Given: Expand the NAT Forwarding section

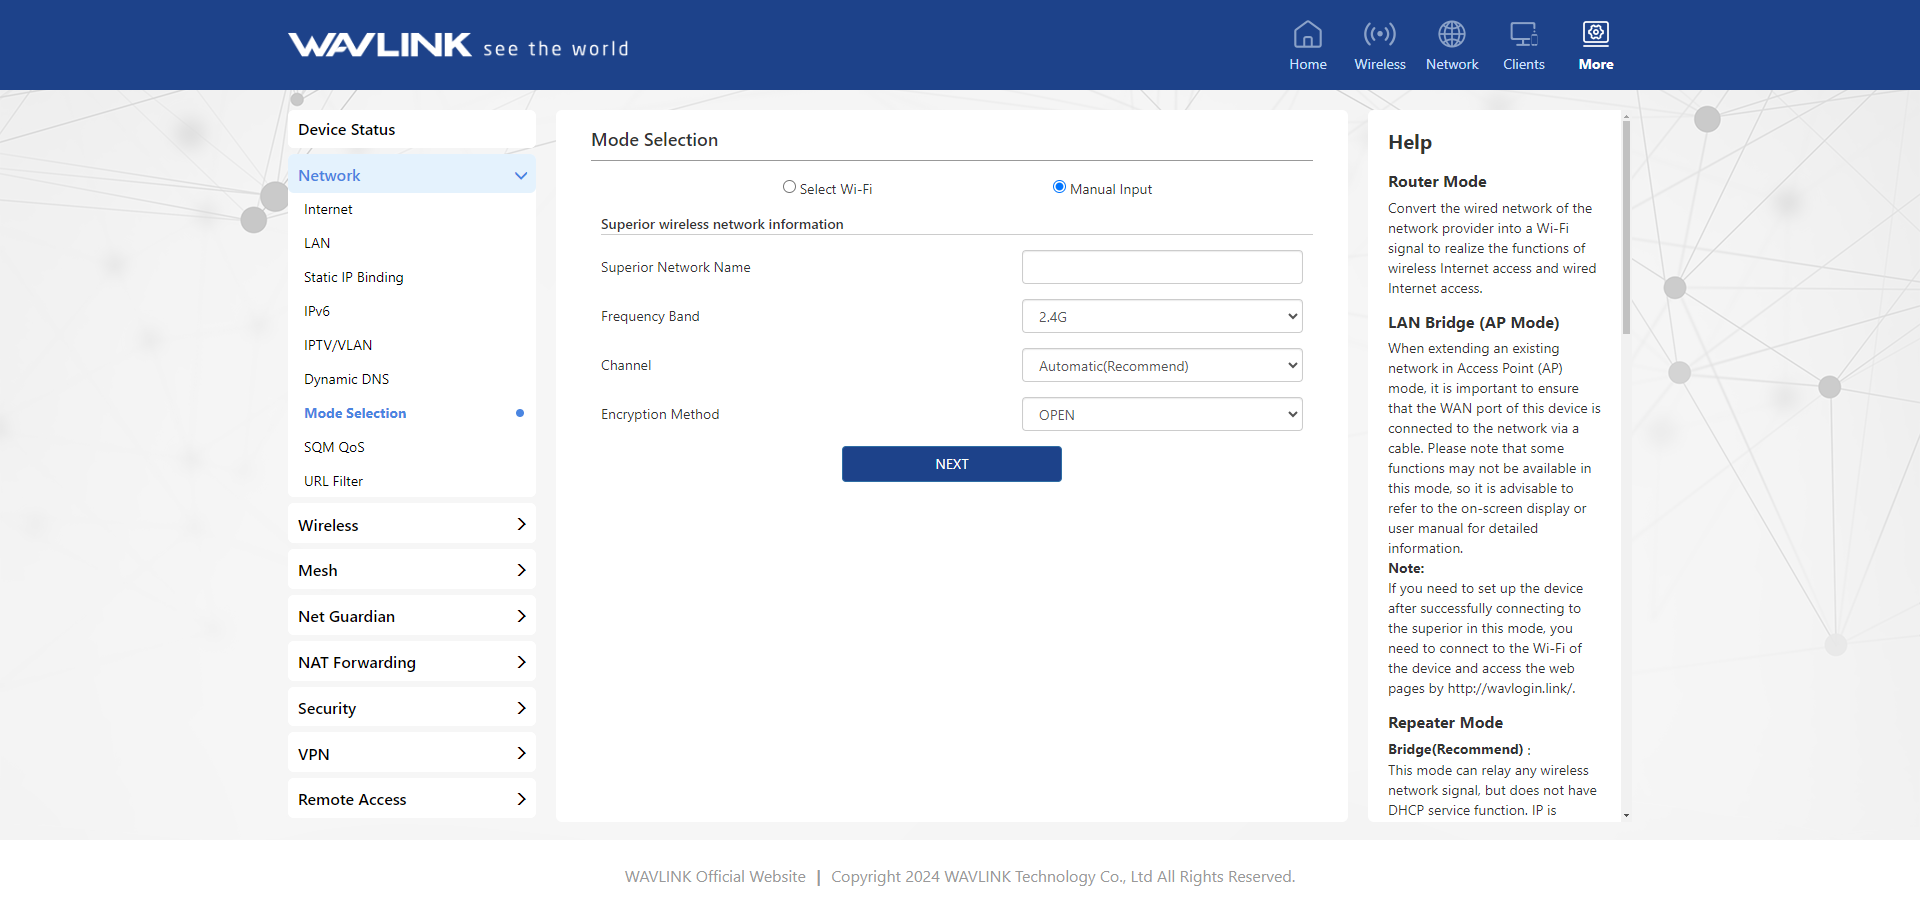Looking at the screenshot, I should 411,662.
